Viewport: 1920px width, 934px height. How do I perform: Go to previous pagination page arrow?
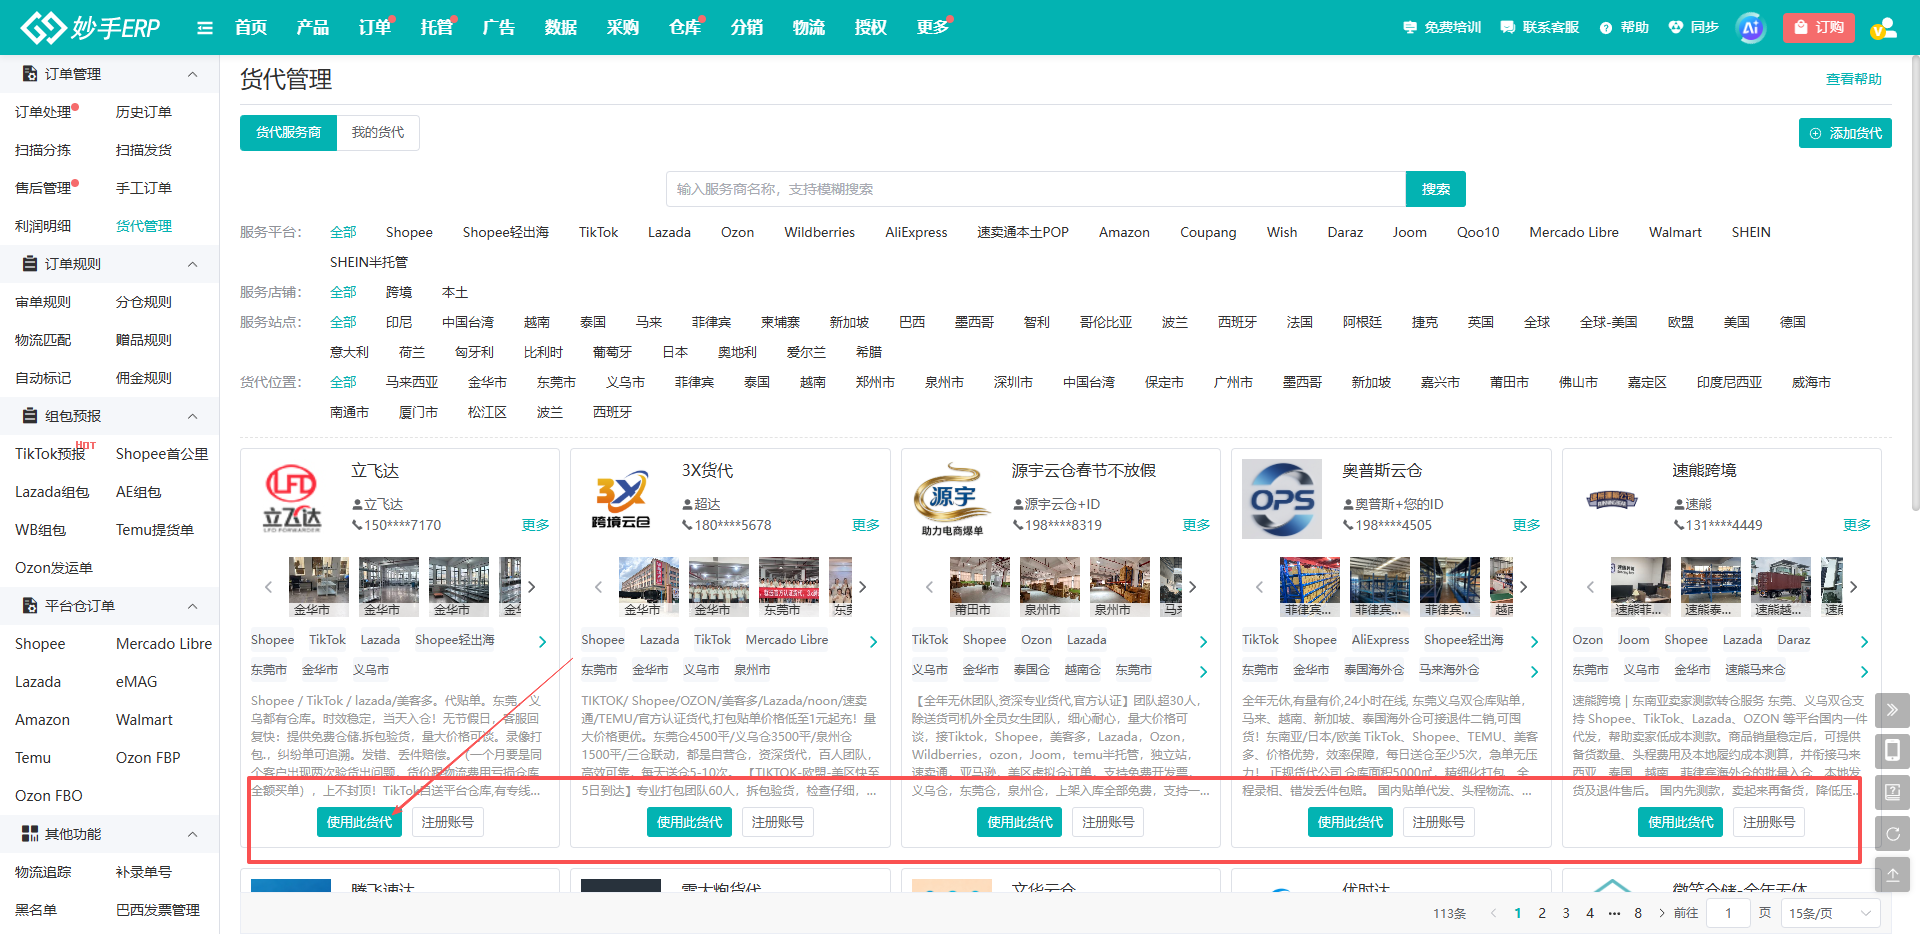1494,913
